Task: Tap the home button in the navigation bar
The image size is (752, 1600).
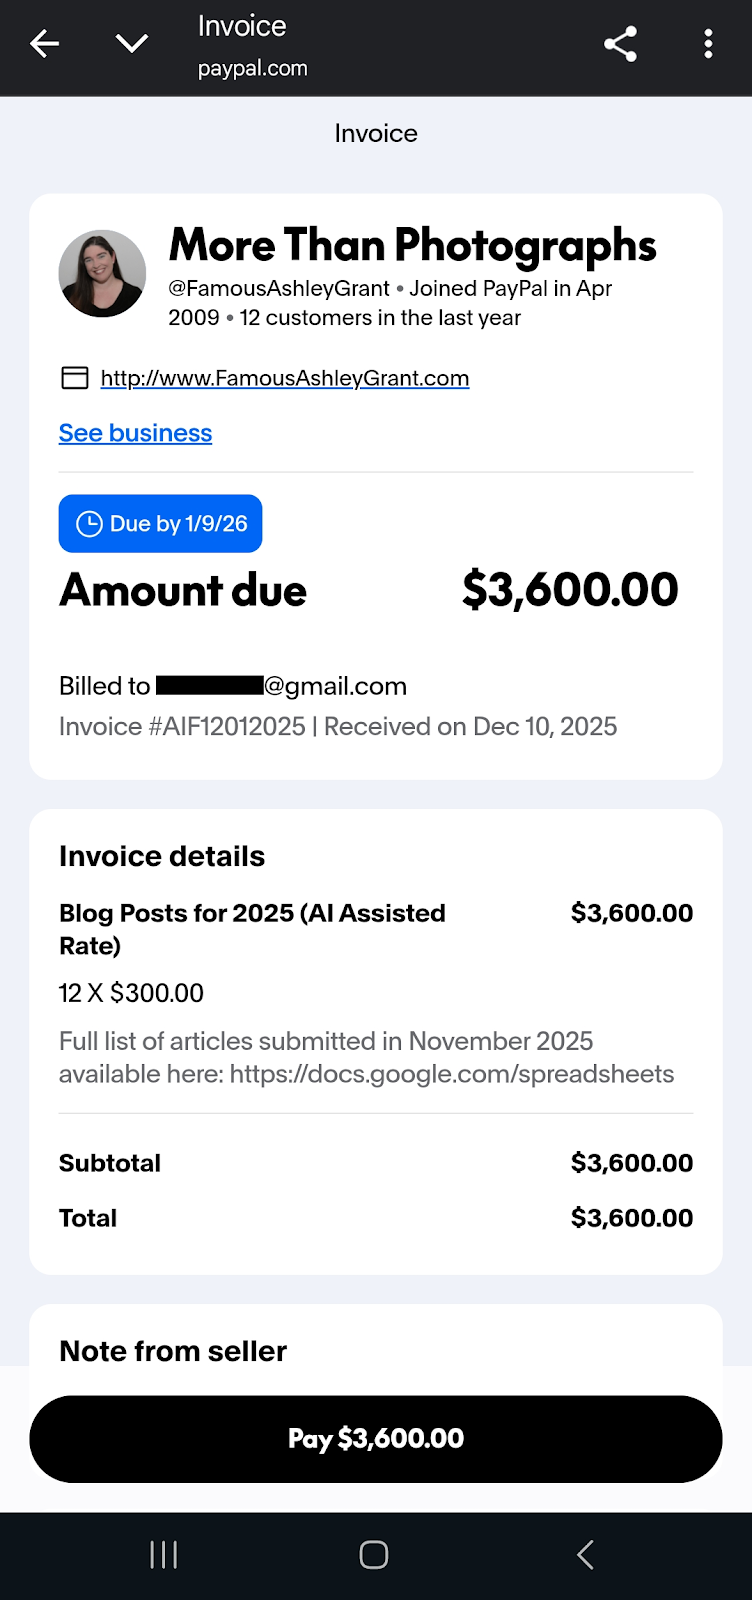Action: [x=373, y=1554]
